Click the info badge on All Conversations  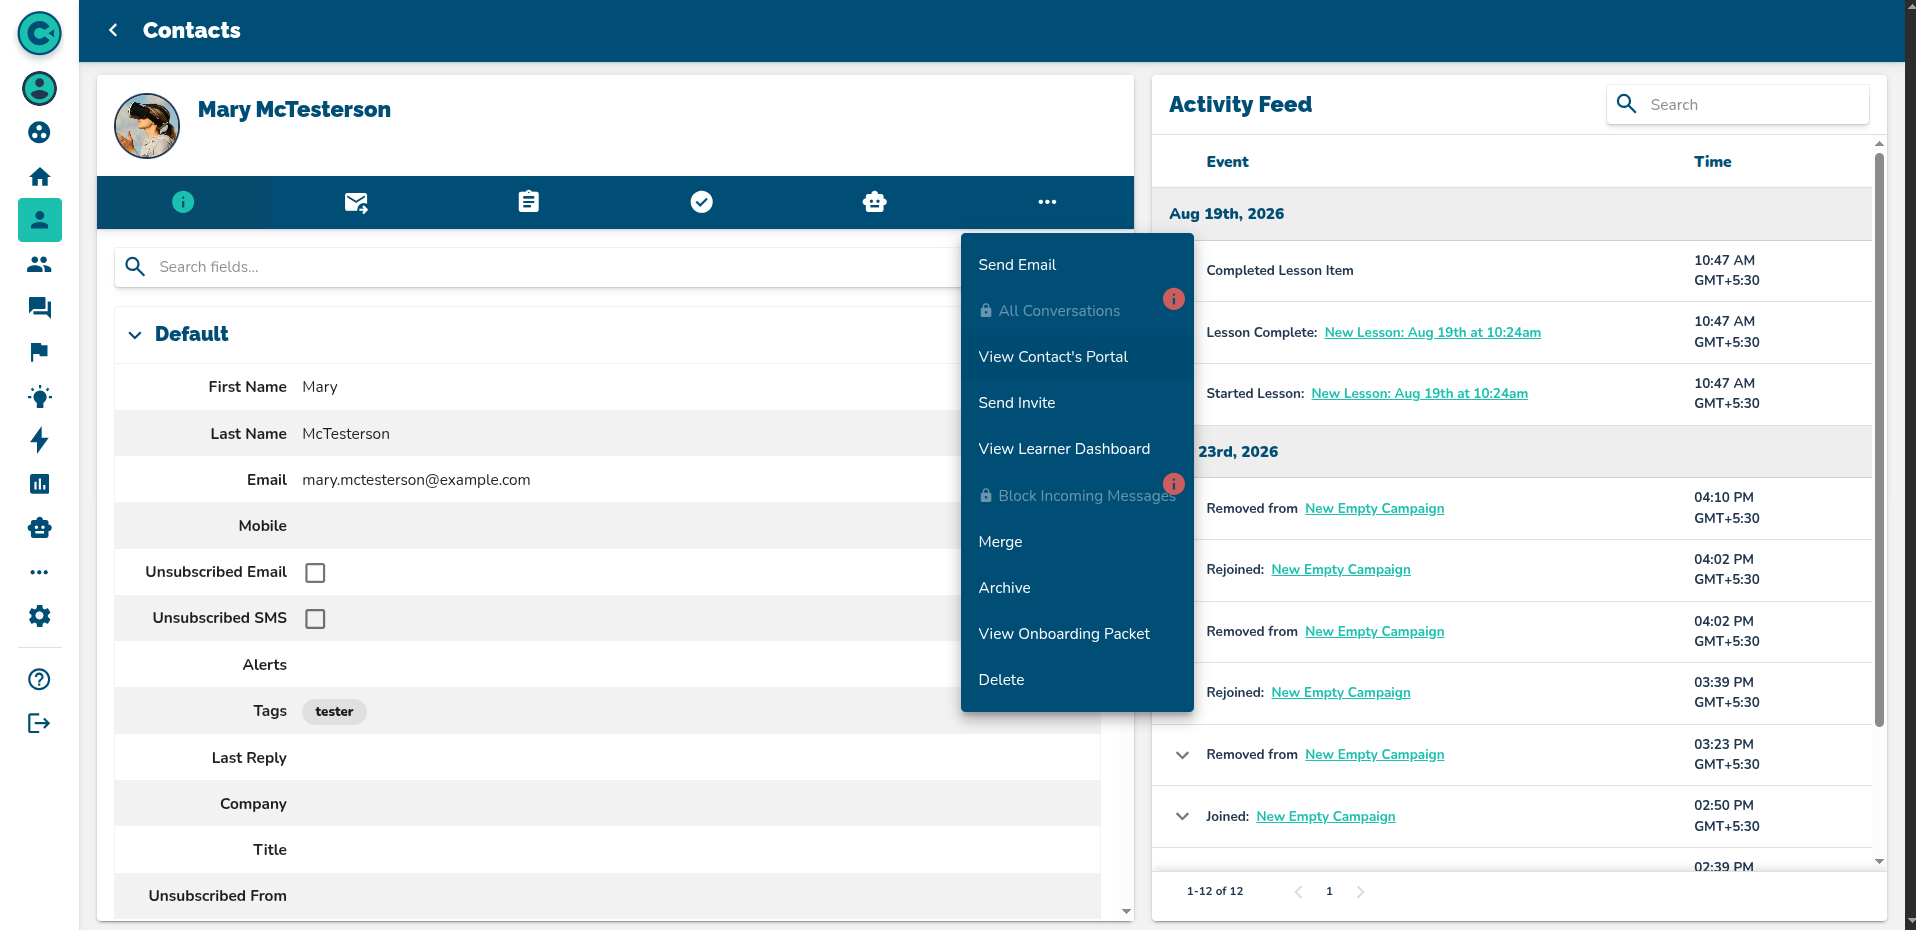[1174, 299]
